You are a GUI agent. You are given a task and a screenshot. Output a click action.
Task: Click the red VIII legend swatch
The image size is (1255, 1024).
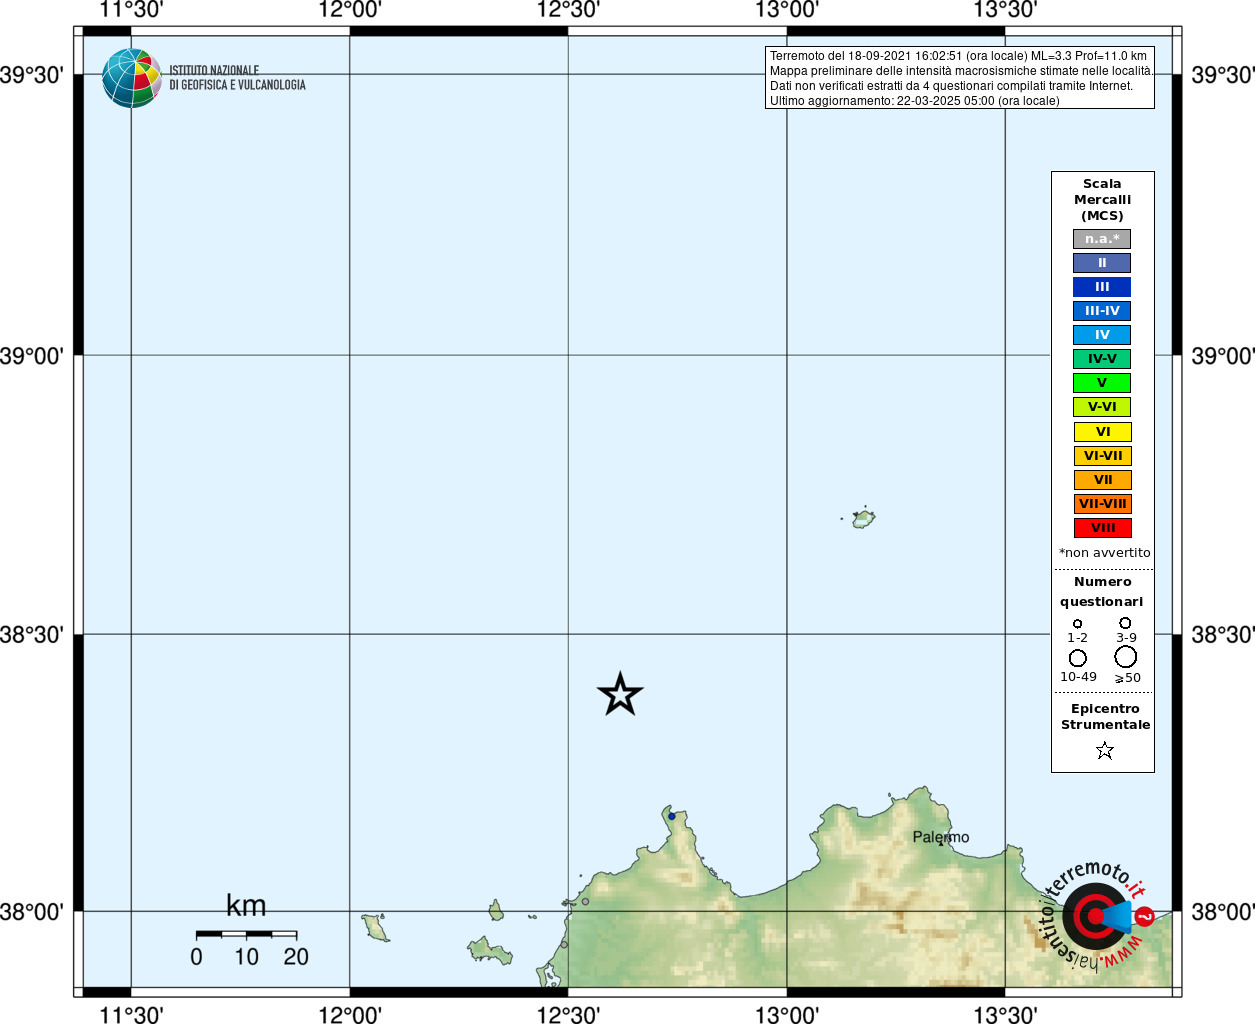pyautogui.click(x=1103, y=528)
